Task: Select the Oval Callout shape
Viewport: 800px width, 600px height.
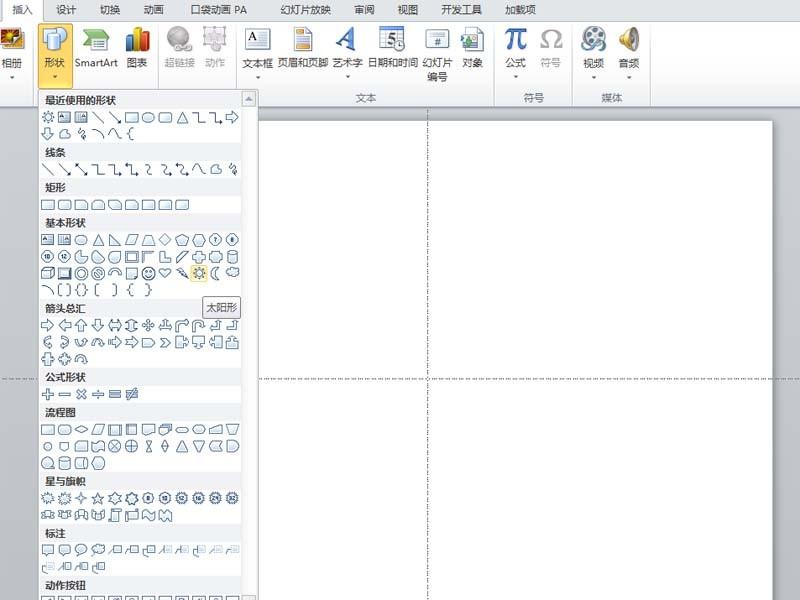Action: pos(81,550)
